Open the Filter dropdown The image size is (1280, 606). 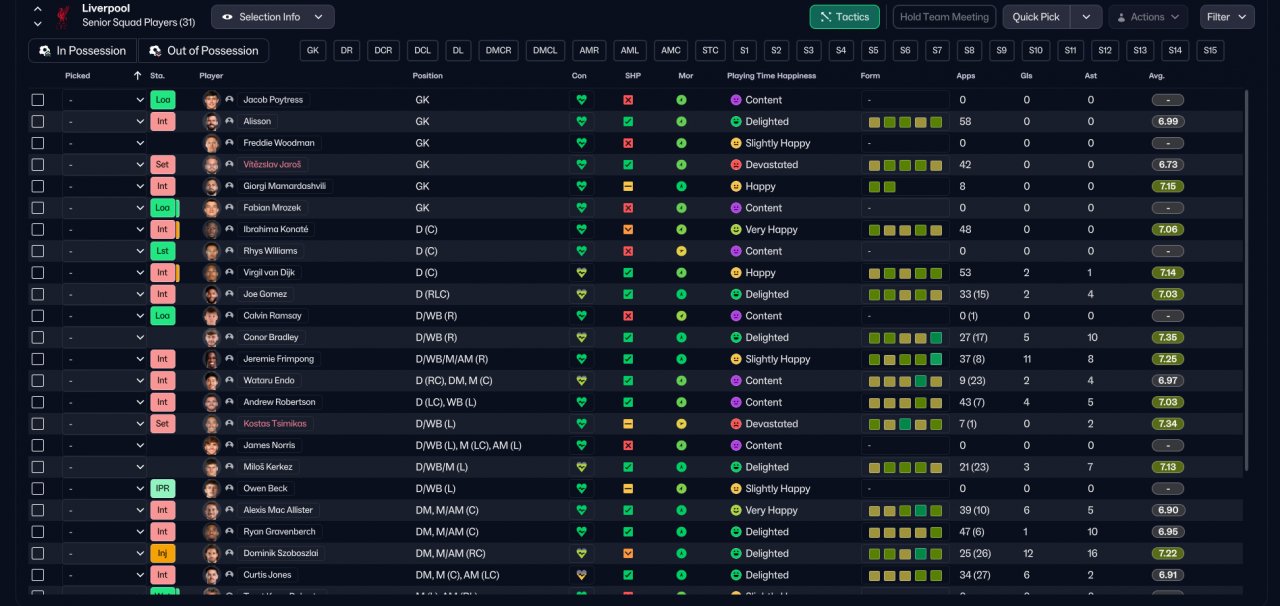[1226, 17]
